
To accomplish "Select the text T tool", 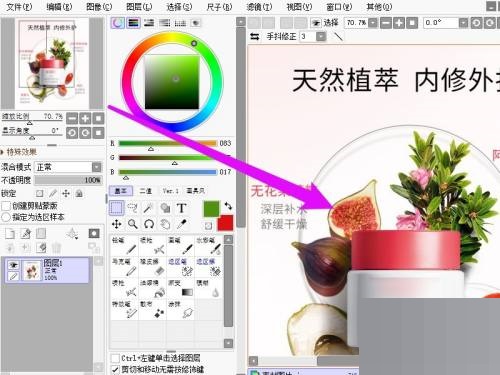I will coord(181,208).
